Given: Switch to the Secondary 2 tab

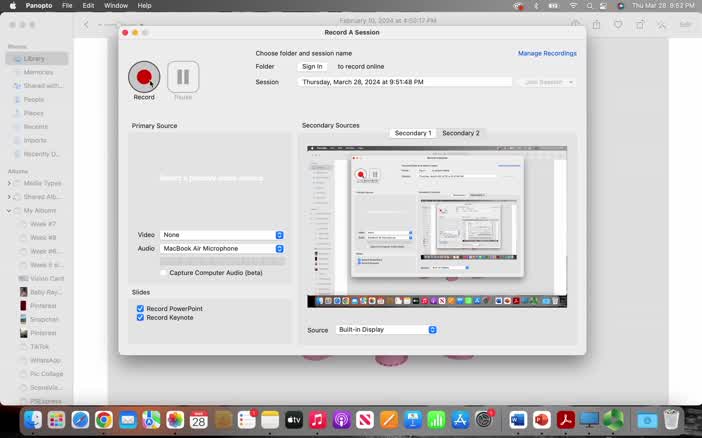Looking at the screenshot, I should [460, 133].
